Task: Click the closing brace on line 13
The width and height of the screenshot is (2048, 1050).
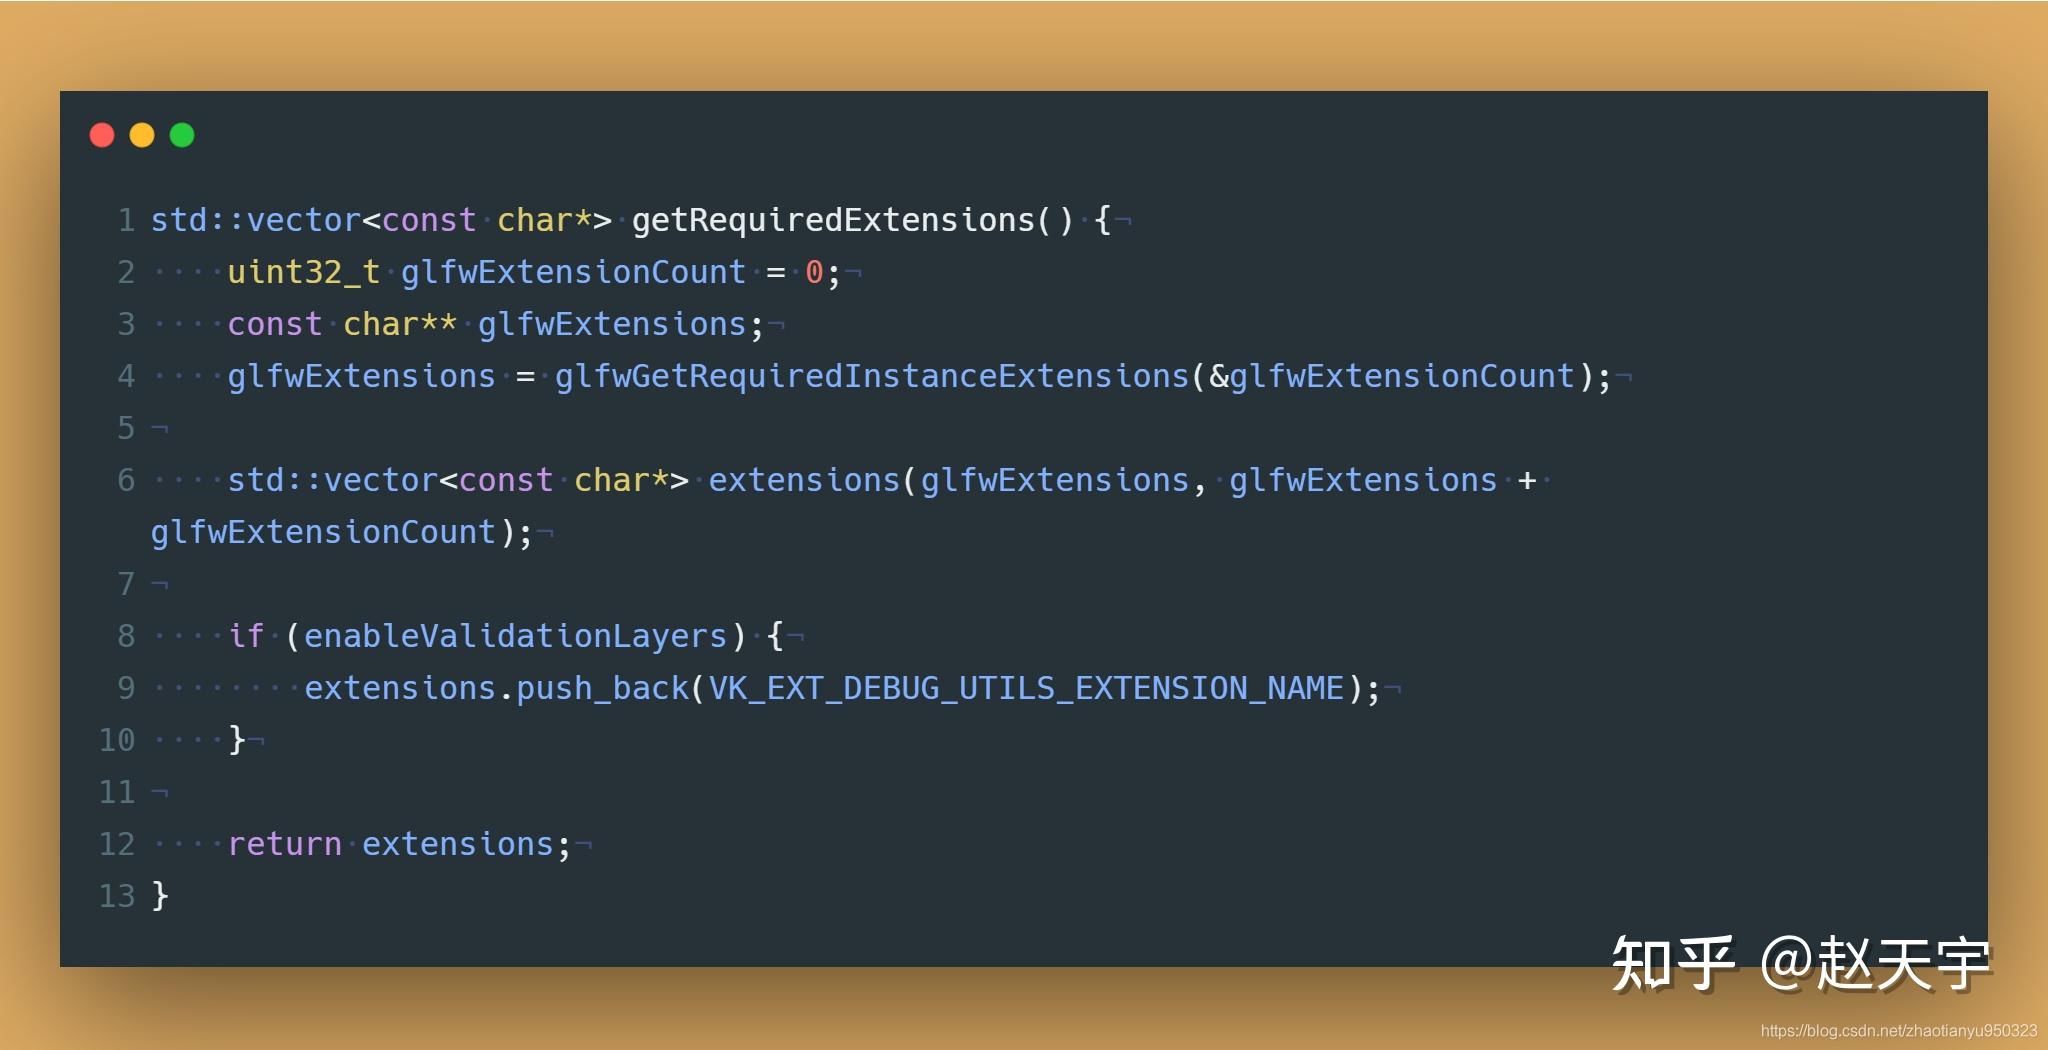Action: pyautogui.click(x=160, y=896)
